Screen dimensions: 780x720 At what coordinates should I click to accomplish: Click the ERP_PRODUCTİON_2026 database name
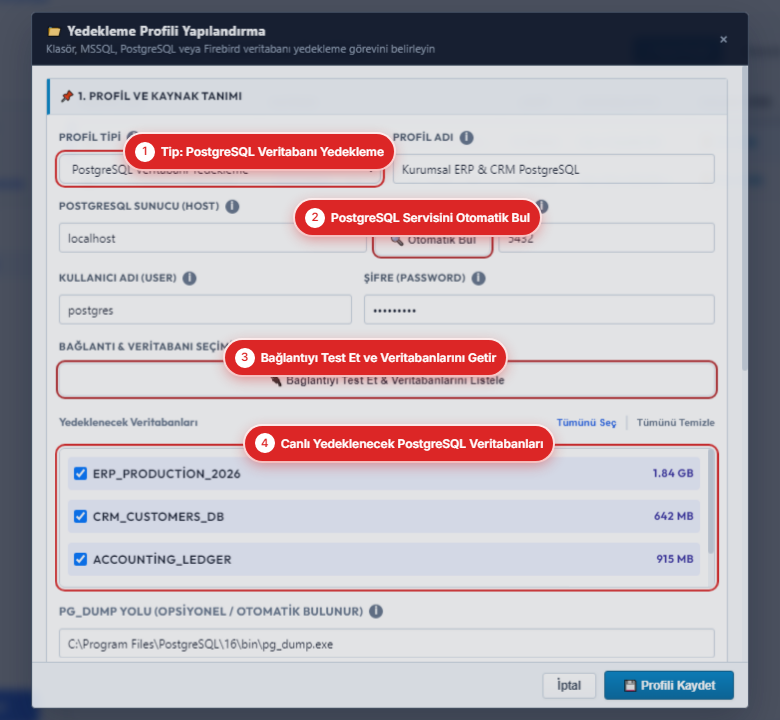(x=167, y=474)
